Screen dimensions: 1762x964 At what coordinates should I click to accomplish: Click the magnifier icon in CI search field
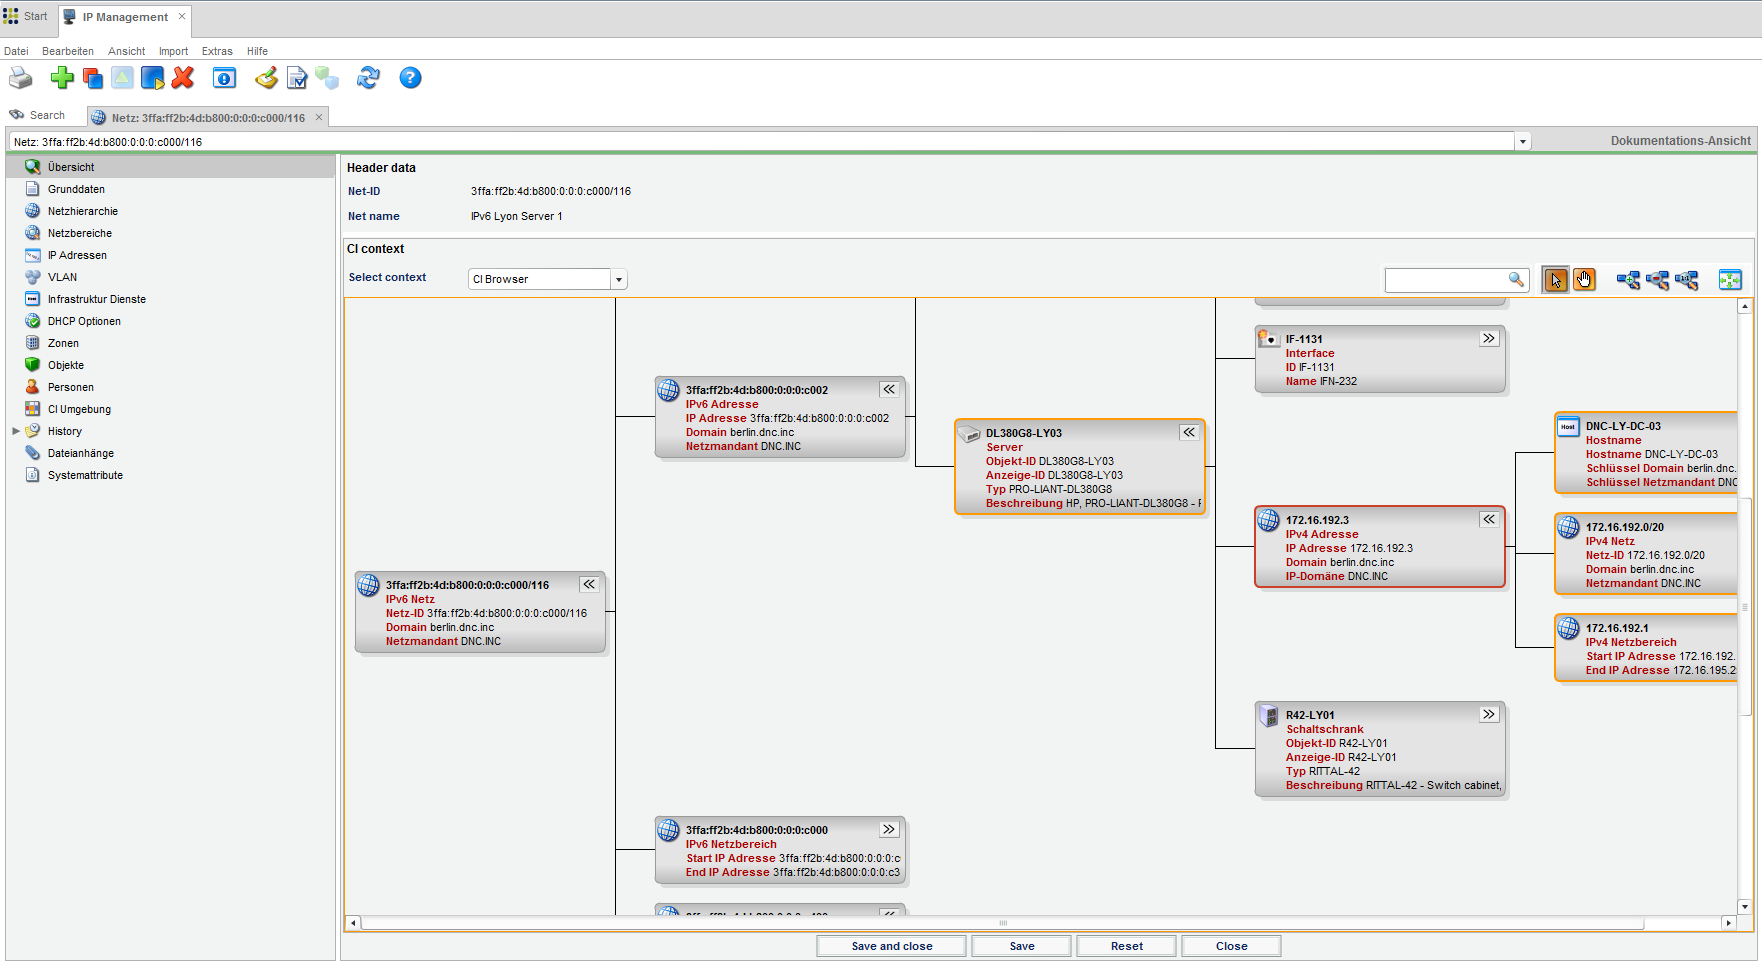point(1516,280)
